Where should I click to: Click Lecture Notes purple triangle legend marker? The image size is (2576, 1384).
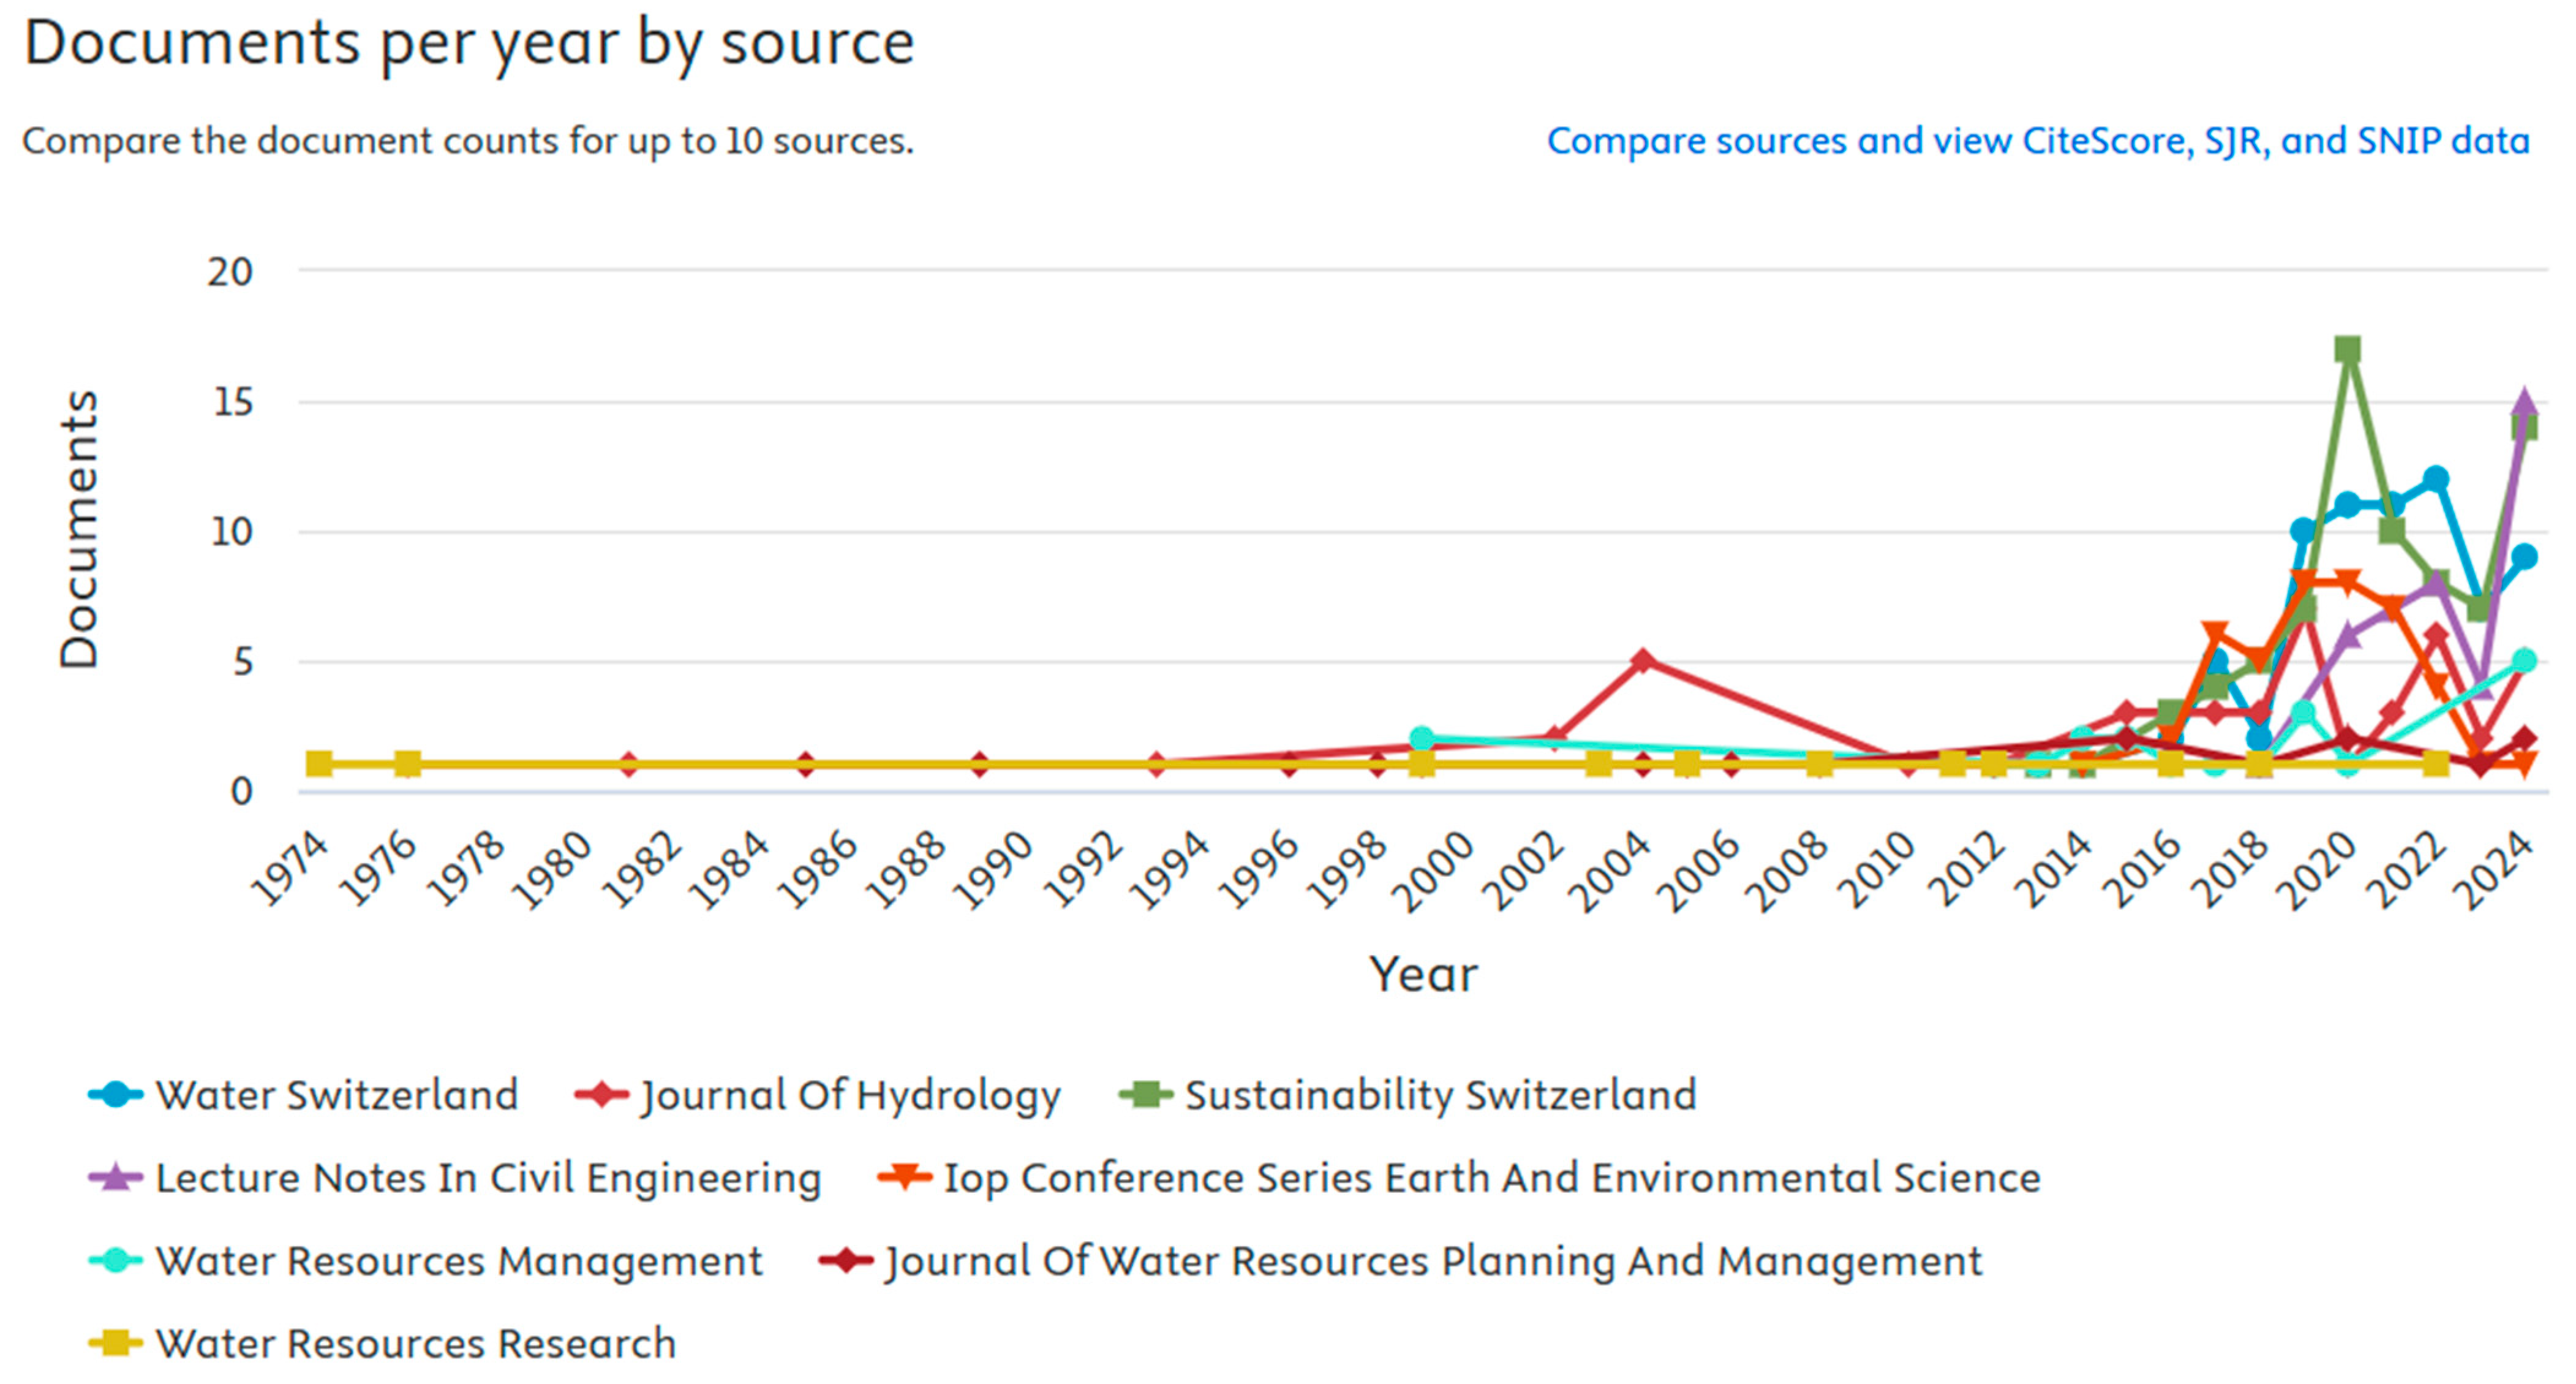click(x=116, y=1177)
